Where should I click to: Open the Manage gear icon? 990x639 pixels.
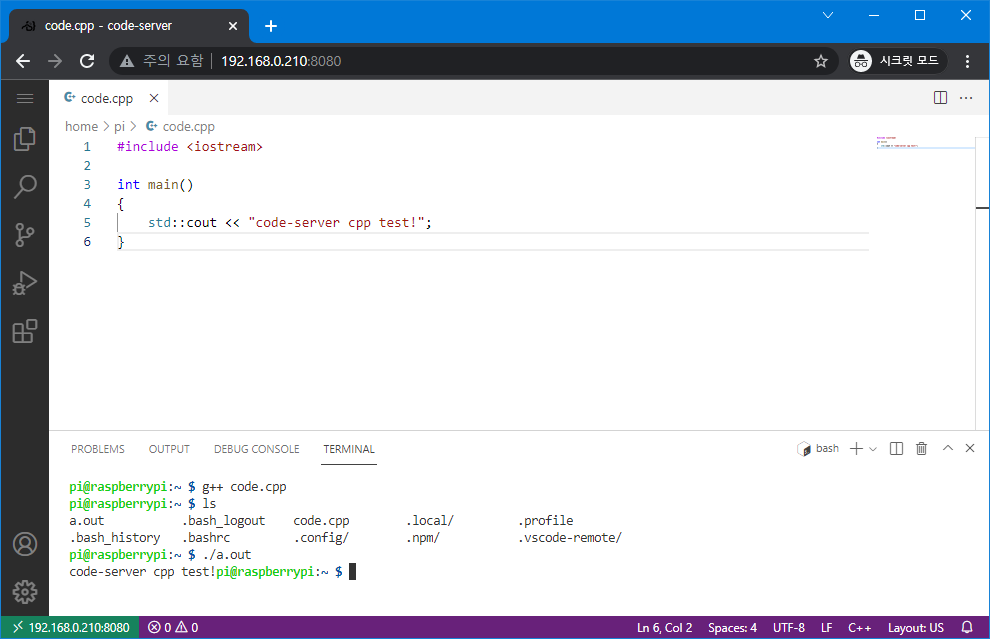coord(25,592)
